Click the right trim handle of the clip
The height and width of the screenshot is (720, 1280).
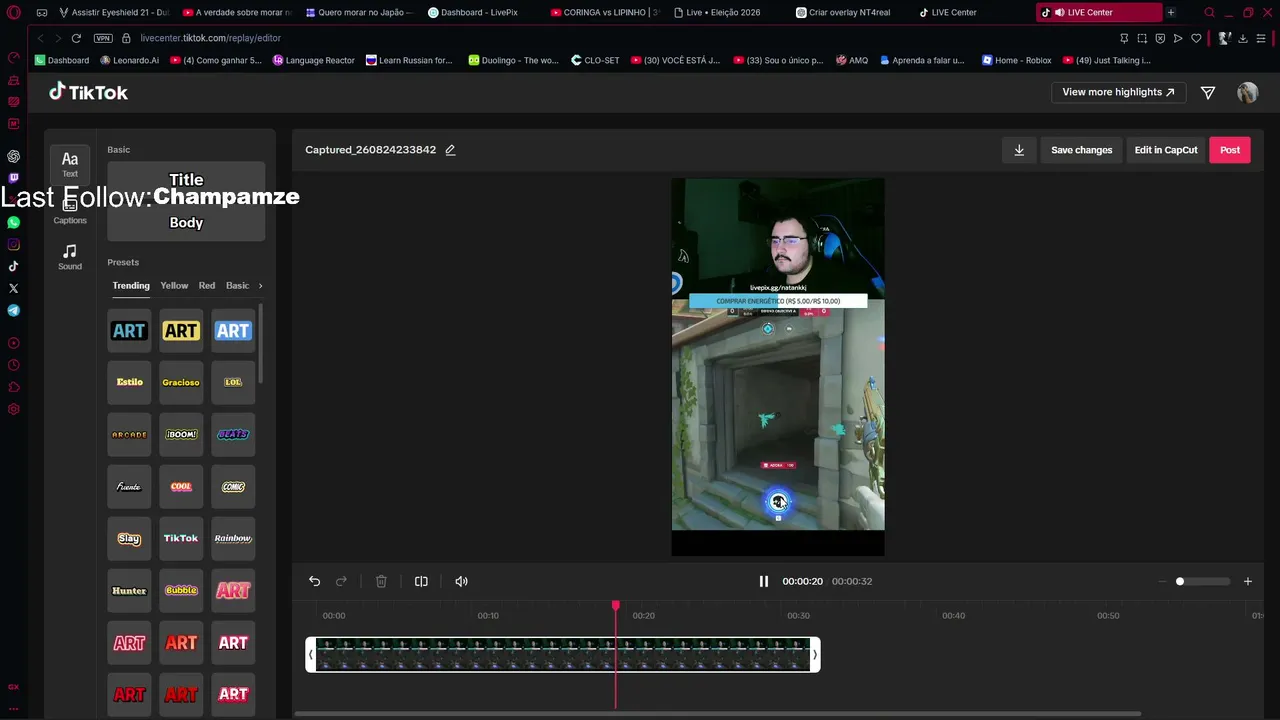point(815,655)
